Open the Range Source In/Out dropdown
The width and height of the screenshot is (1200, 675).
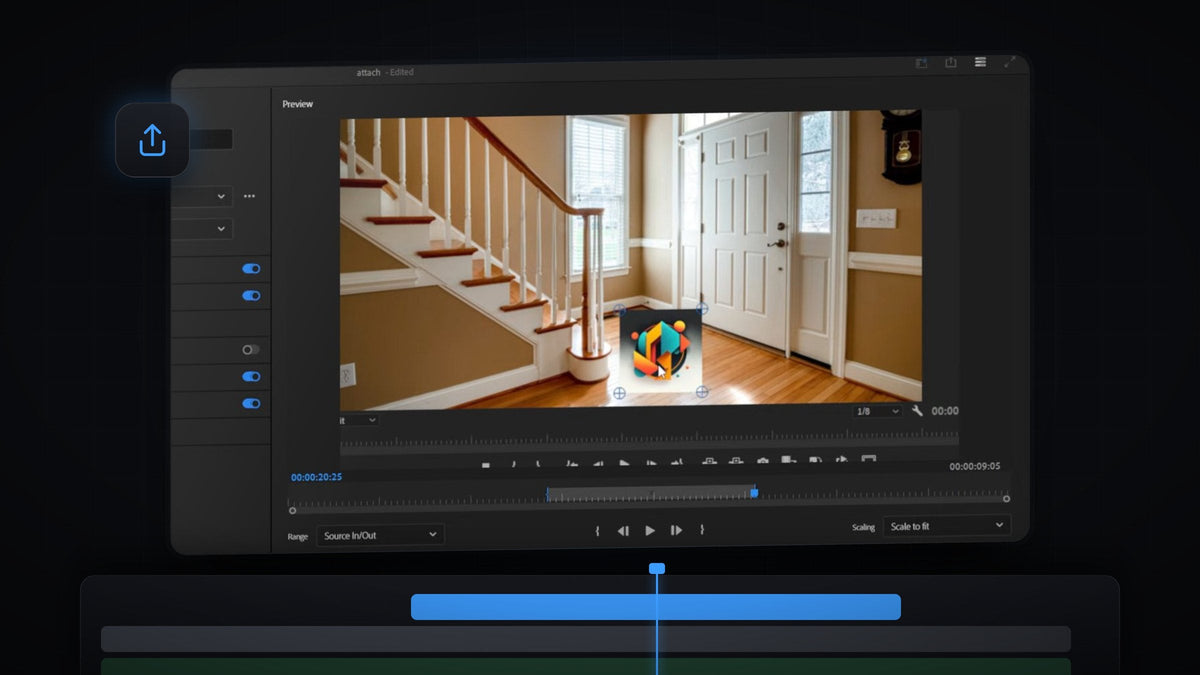click(381, 536)
